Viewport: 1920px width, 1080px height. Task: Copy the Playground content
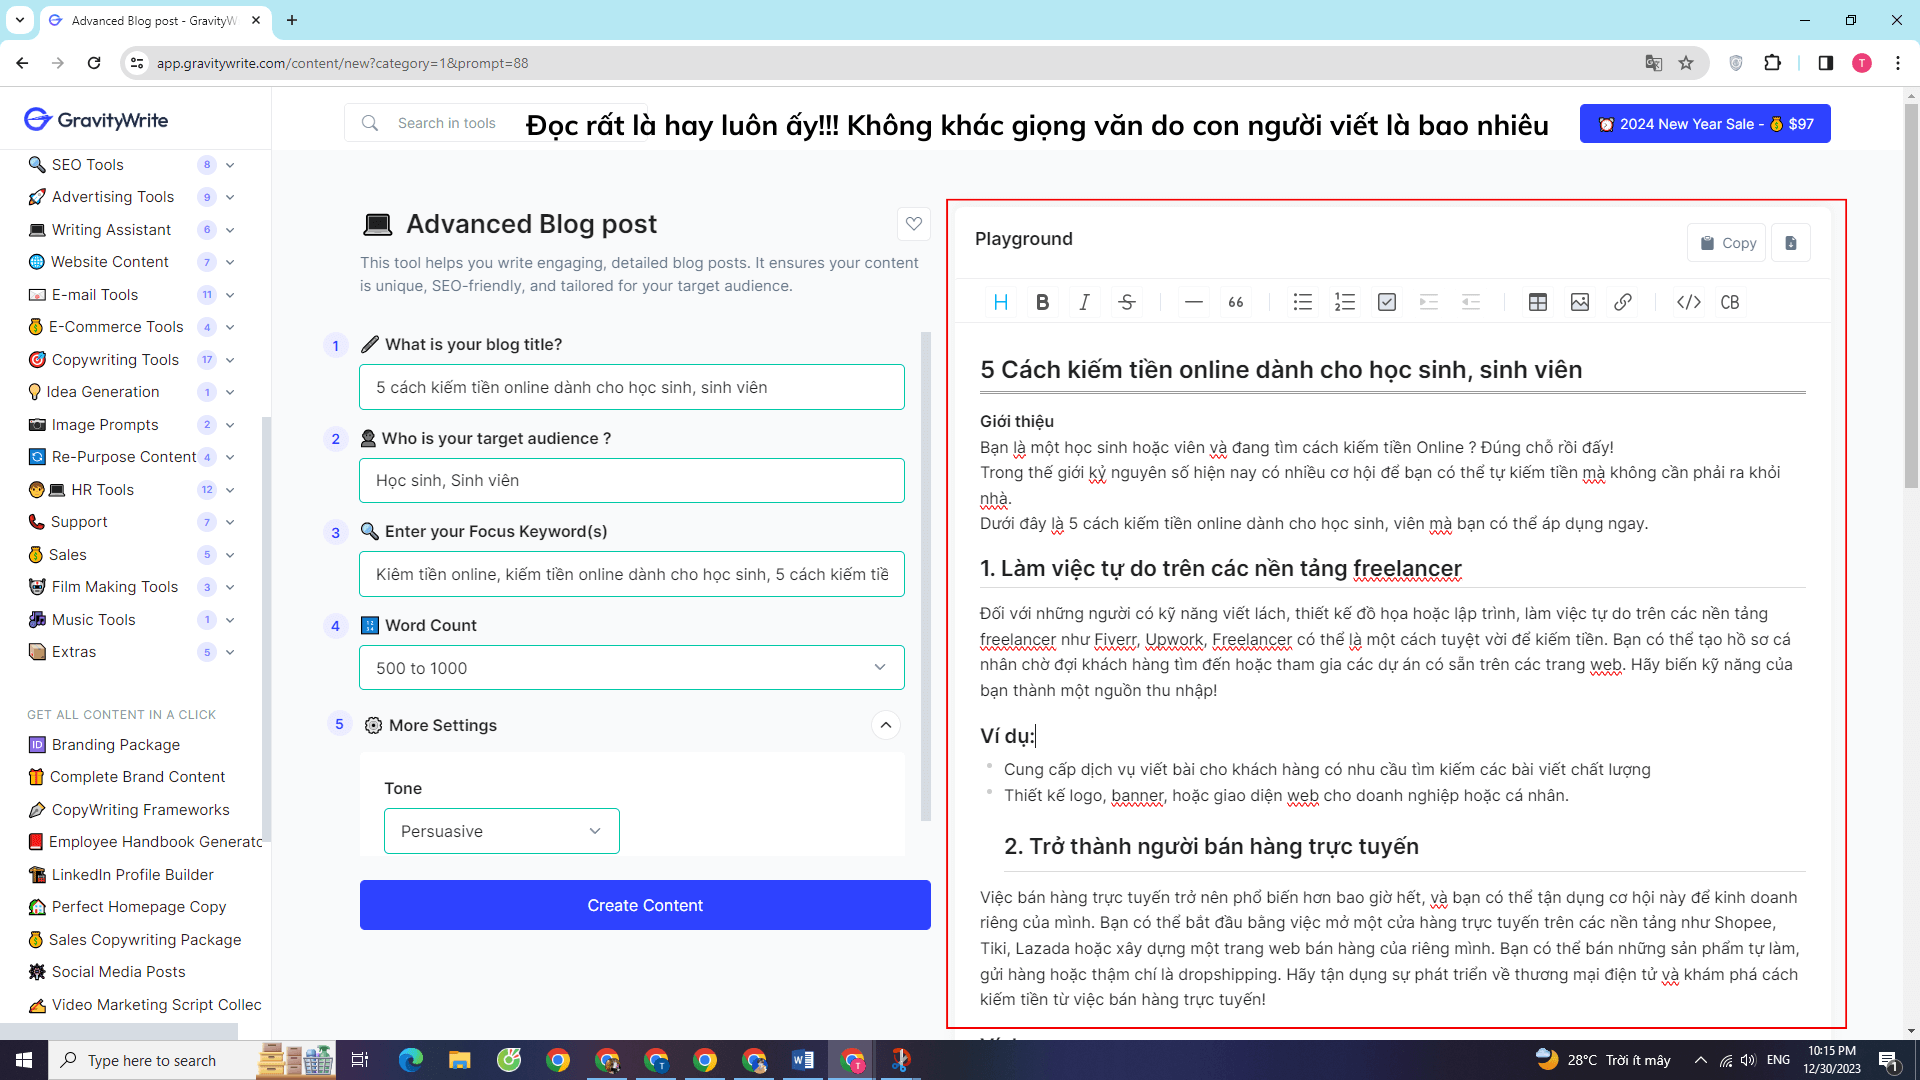(x=1727, y=243)
